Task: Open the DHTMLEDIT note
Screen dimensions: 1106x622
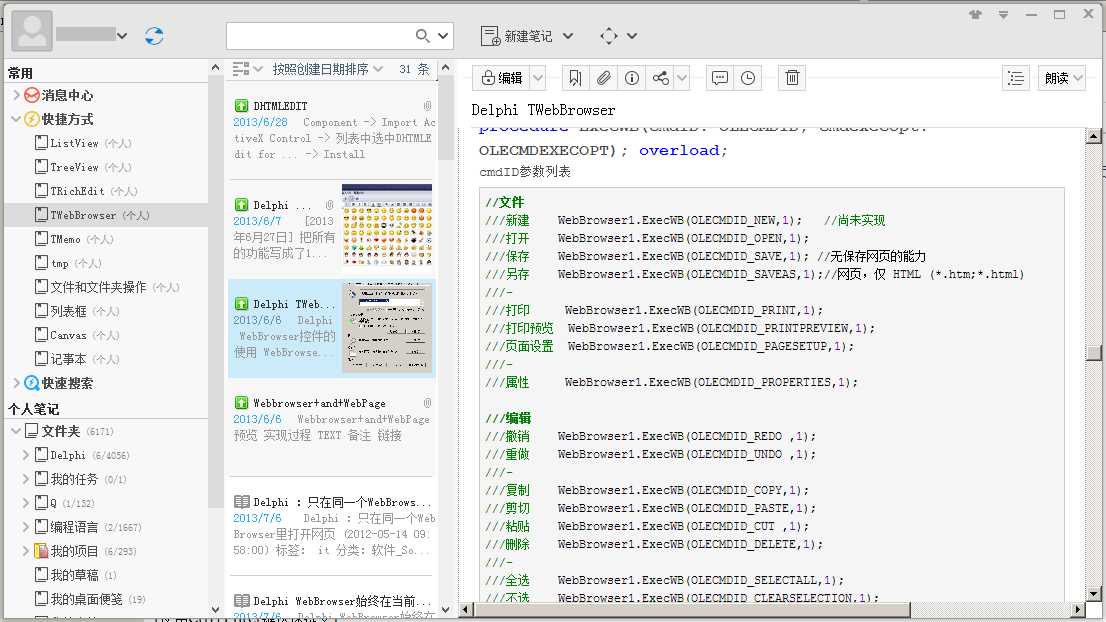Action: (x=334, y=130)
